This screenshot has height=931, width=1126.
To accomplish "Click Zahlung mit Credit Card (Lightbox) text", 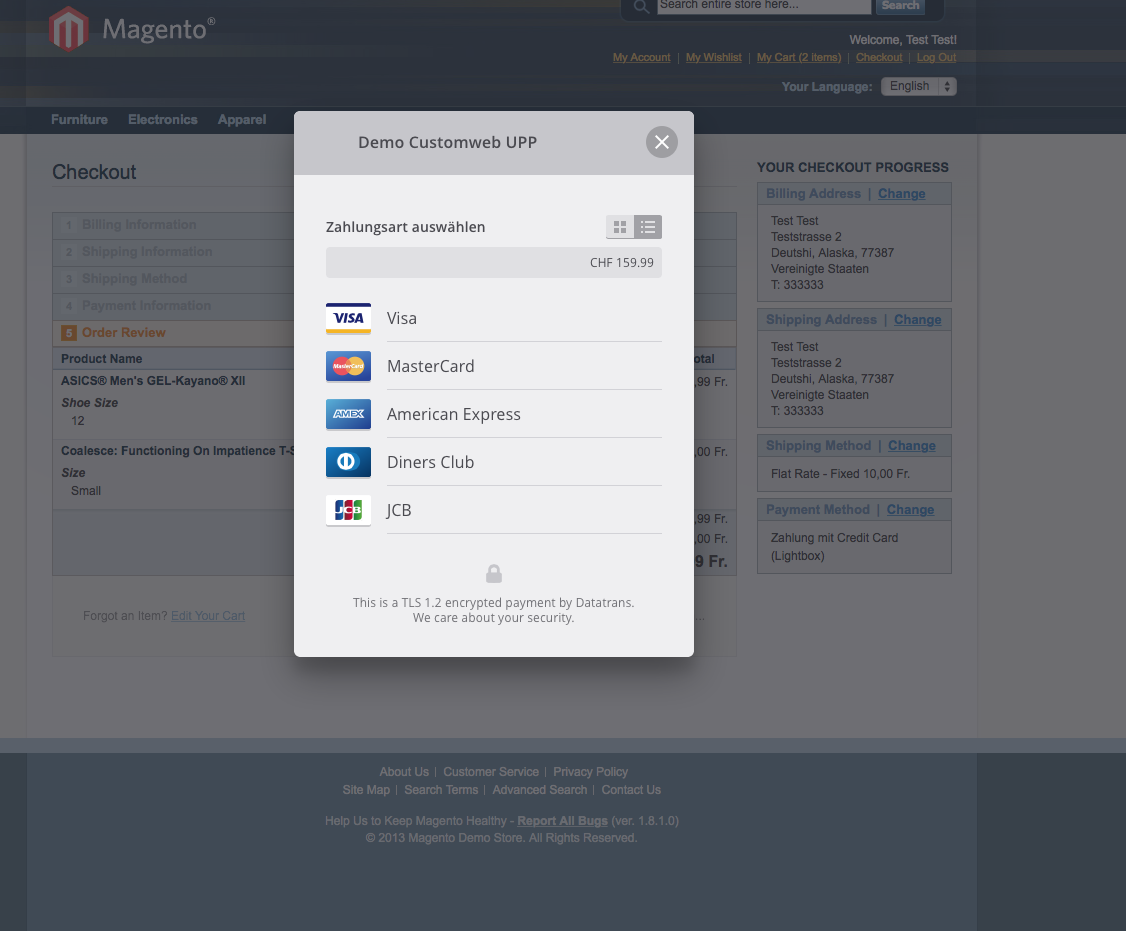I will (834, 547).
